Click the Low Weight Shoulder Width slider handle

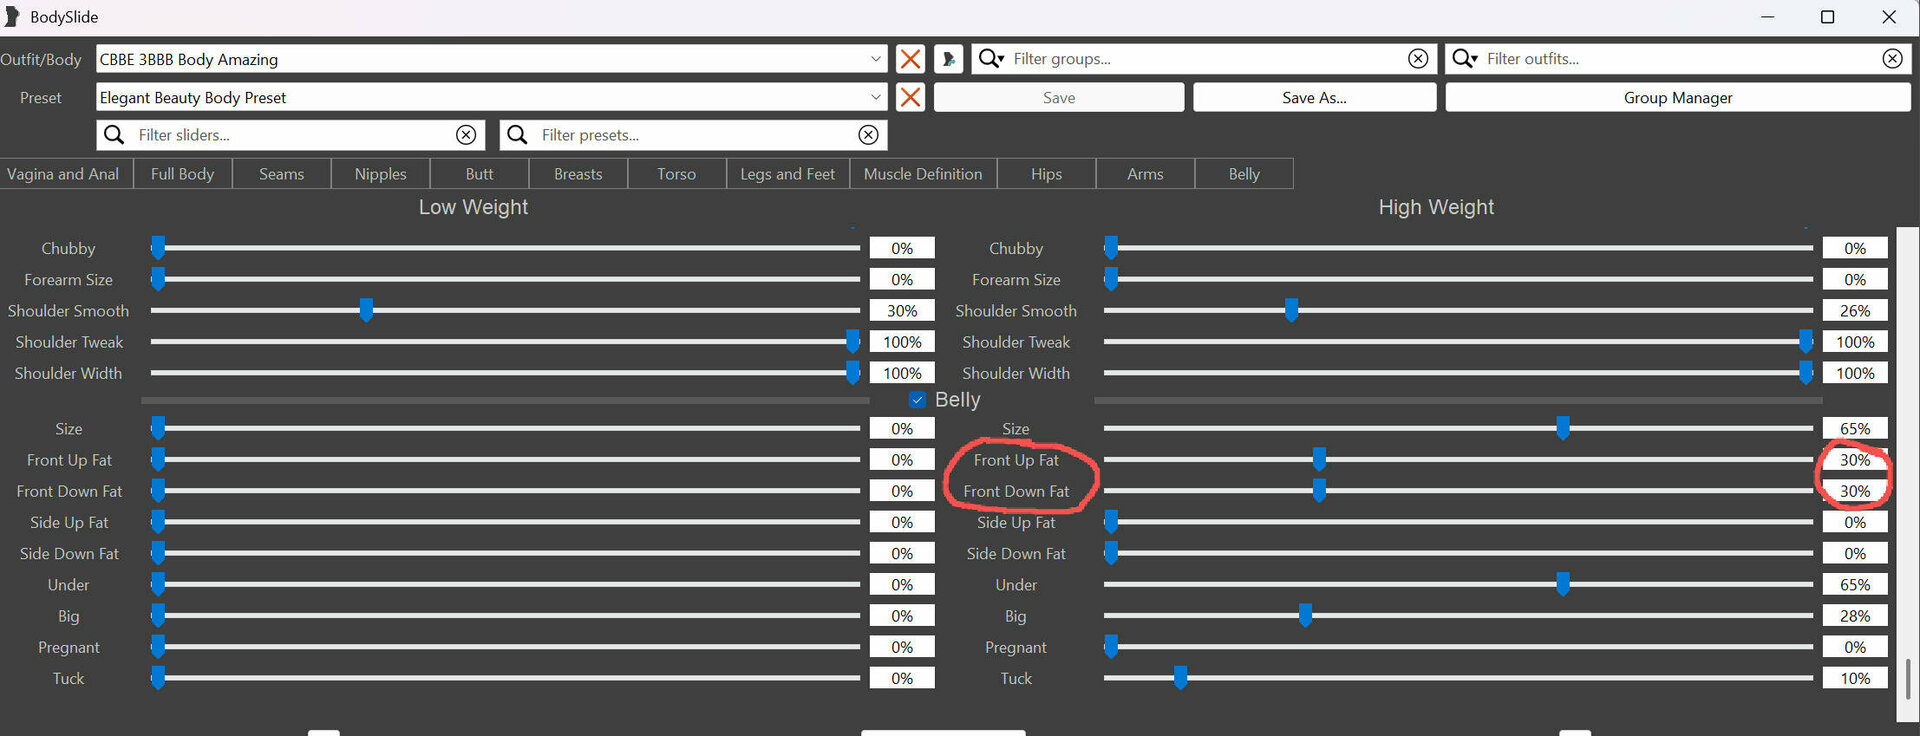[853, 373]
